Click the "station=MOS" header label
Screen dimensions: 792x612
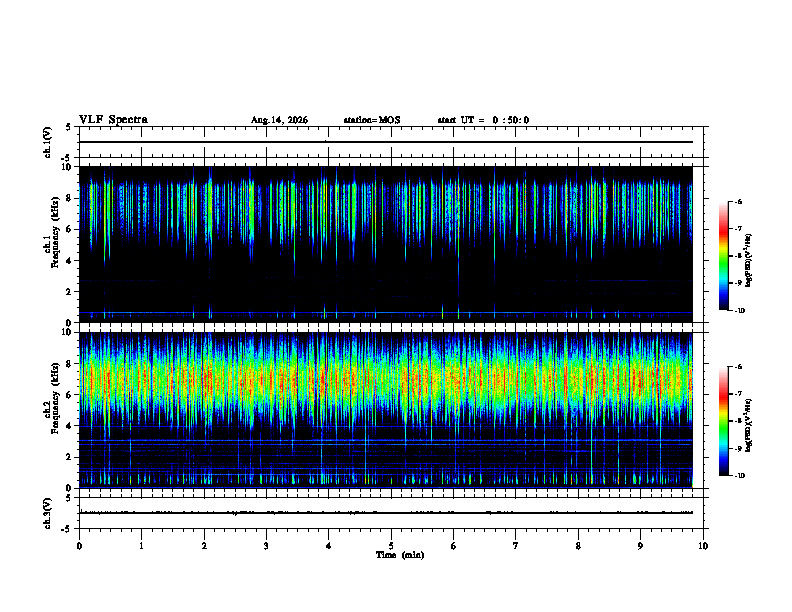pos(372,120)
